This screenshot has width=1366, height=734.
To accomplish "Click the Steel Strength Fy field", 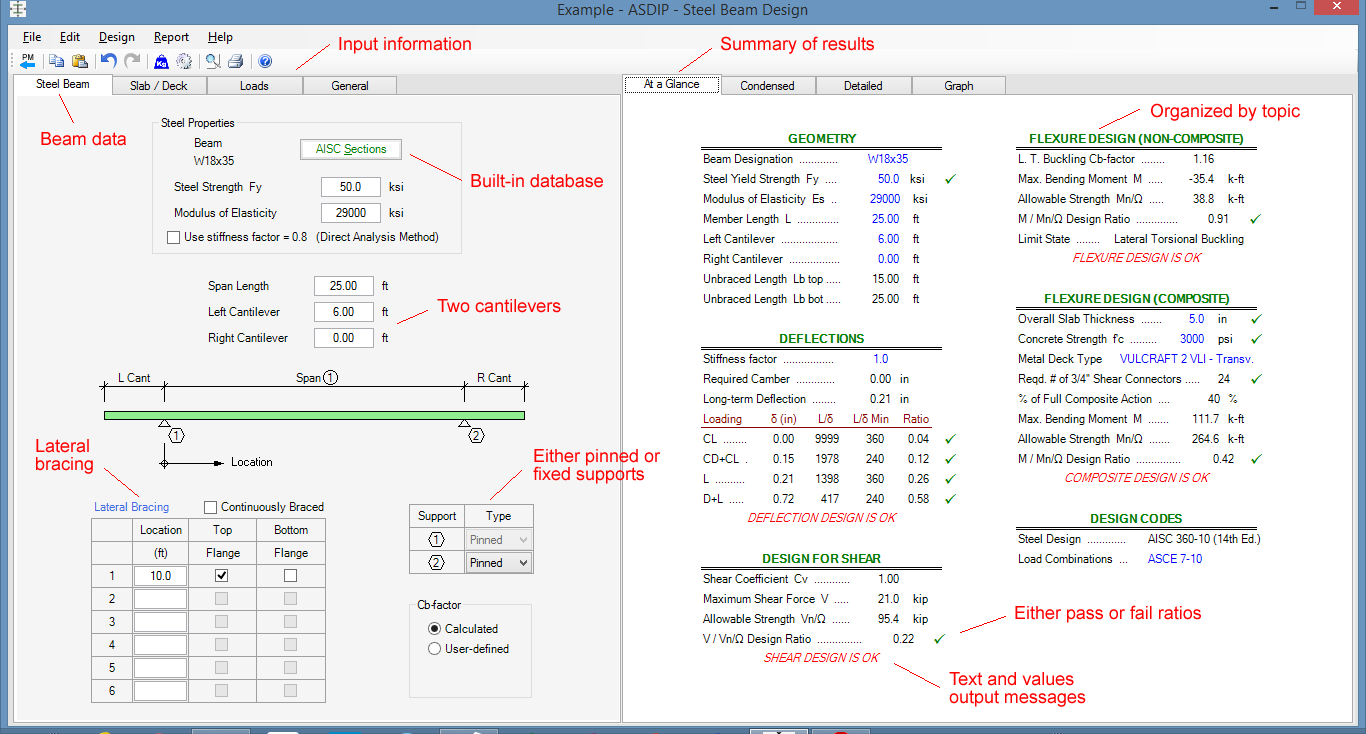I will click(x=351, y=187).
